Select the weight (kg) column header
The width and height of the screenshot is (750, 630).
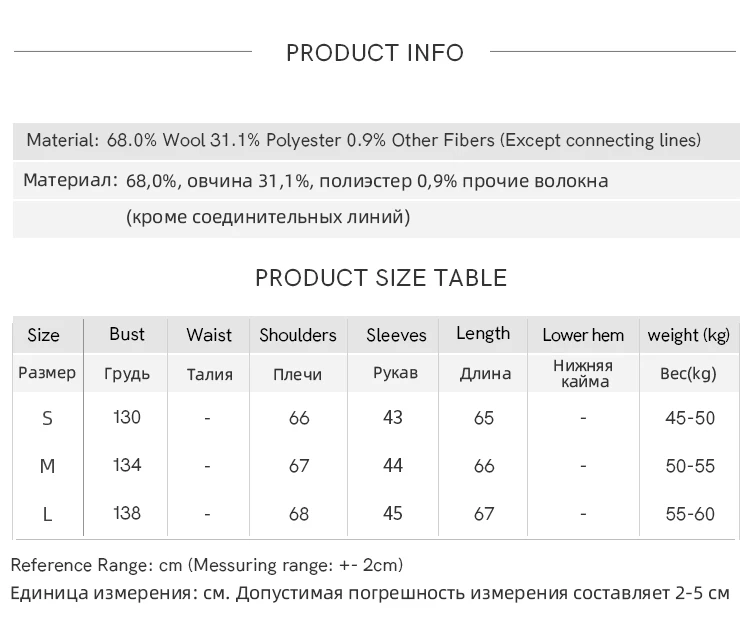point(688,335)
